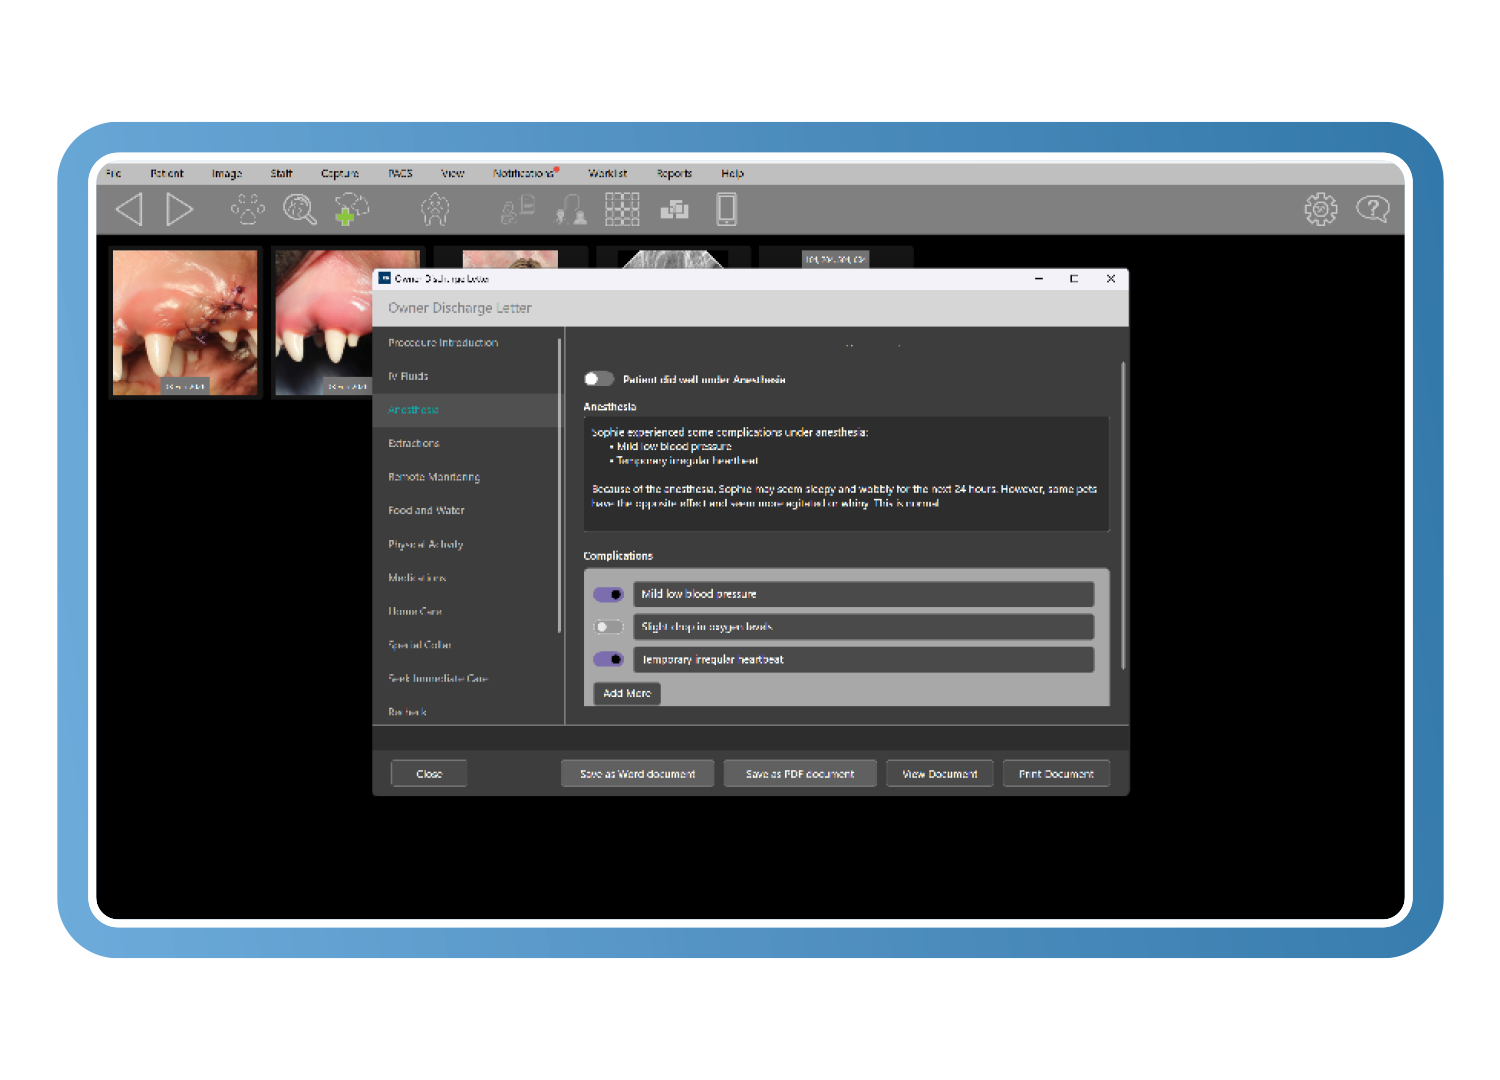Open settings gear icon at top right
The image size is (1500, 1080).
[x=1320, y=210]
